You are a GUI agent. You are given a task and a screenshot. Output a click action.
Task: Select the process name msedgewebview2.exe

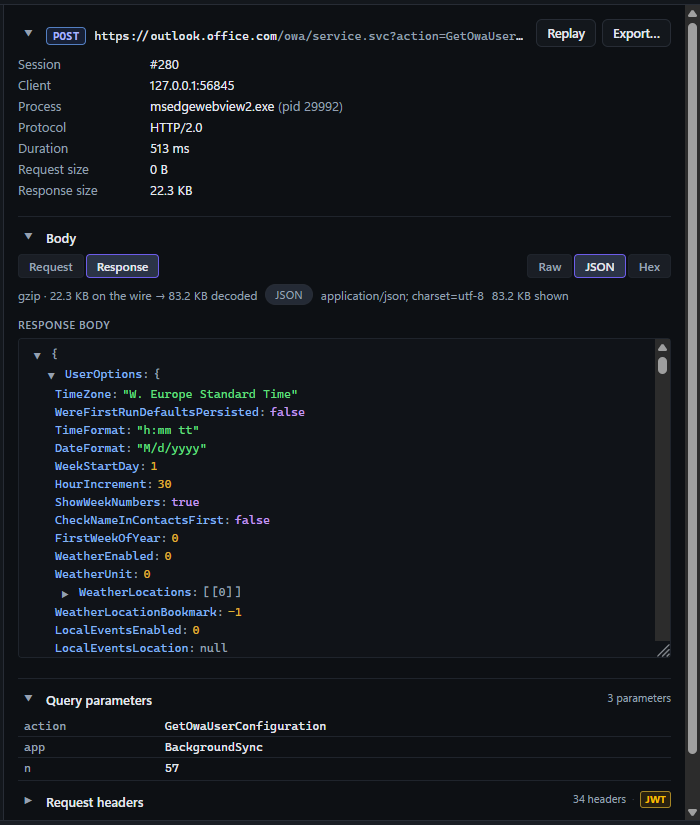tap(212, 107)
